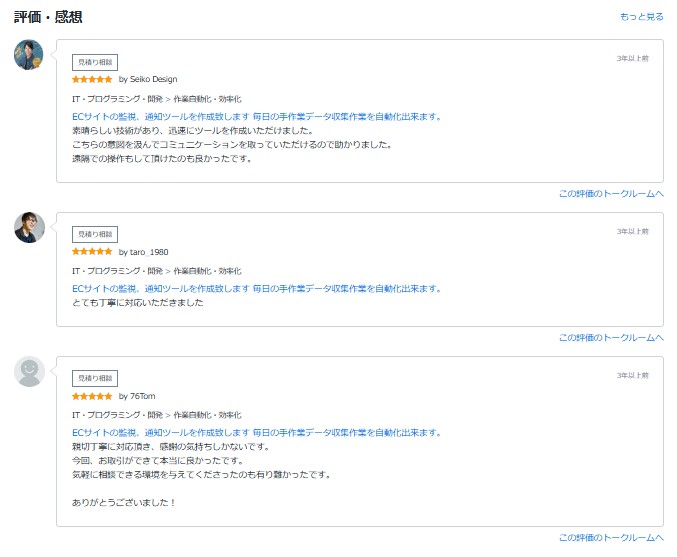Click the 見積り相談 tag in Seiko Design's review

point(95,62)
